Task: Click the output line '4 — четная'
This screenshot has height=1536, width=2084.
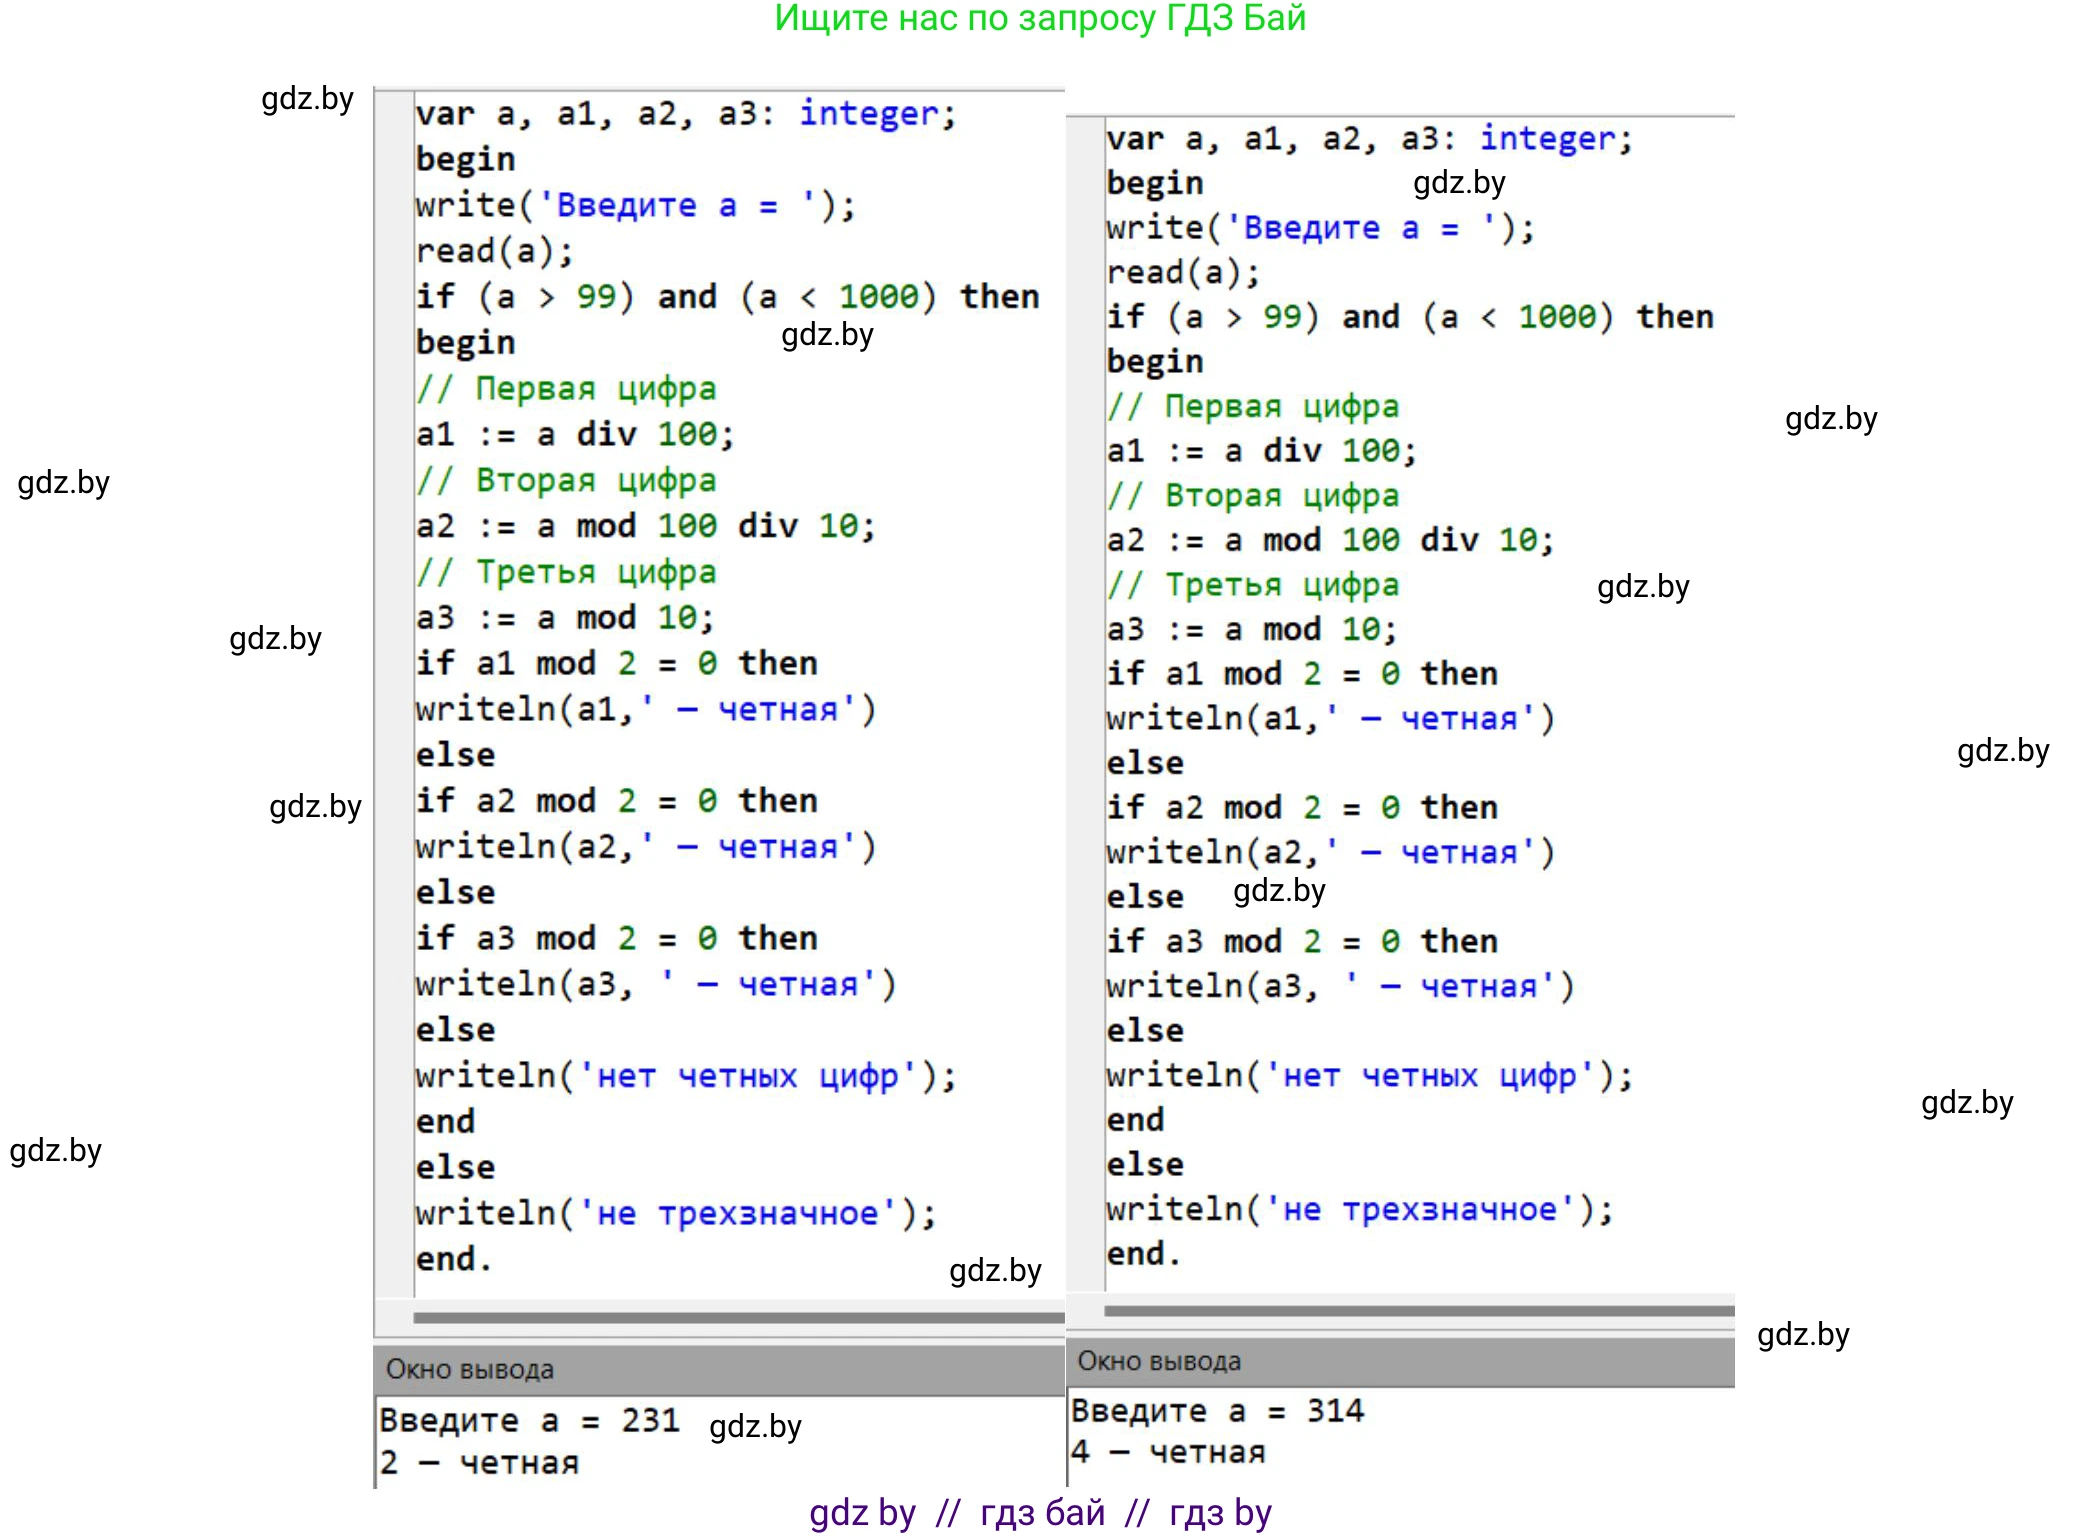Action: pos(1167,1452)
